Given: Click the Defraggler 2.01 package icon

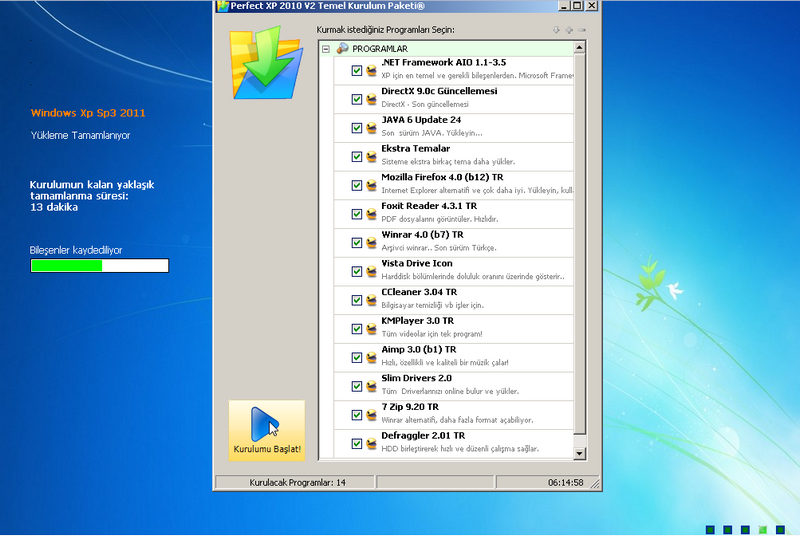Looking at the screenshot, I should coord(371,444).
